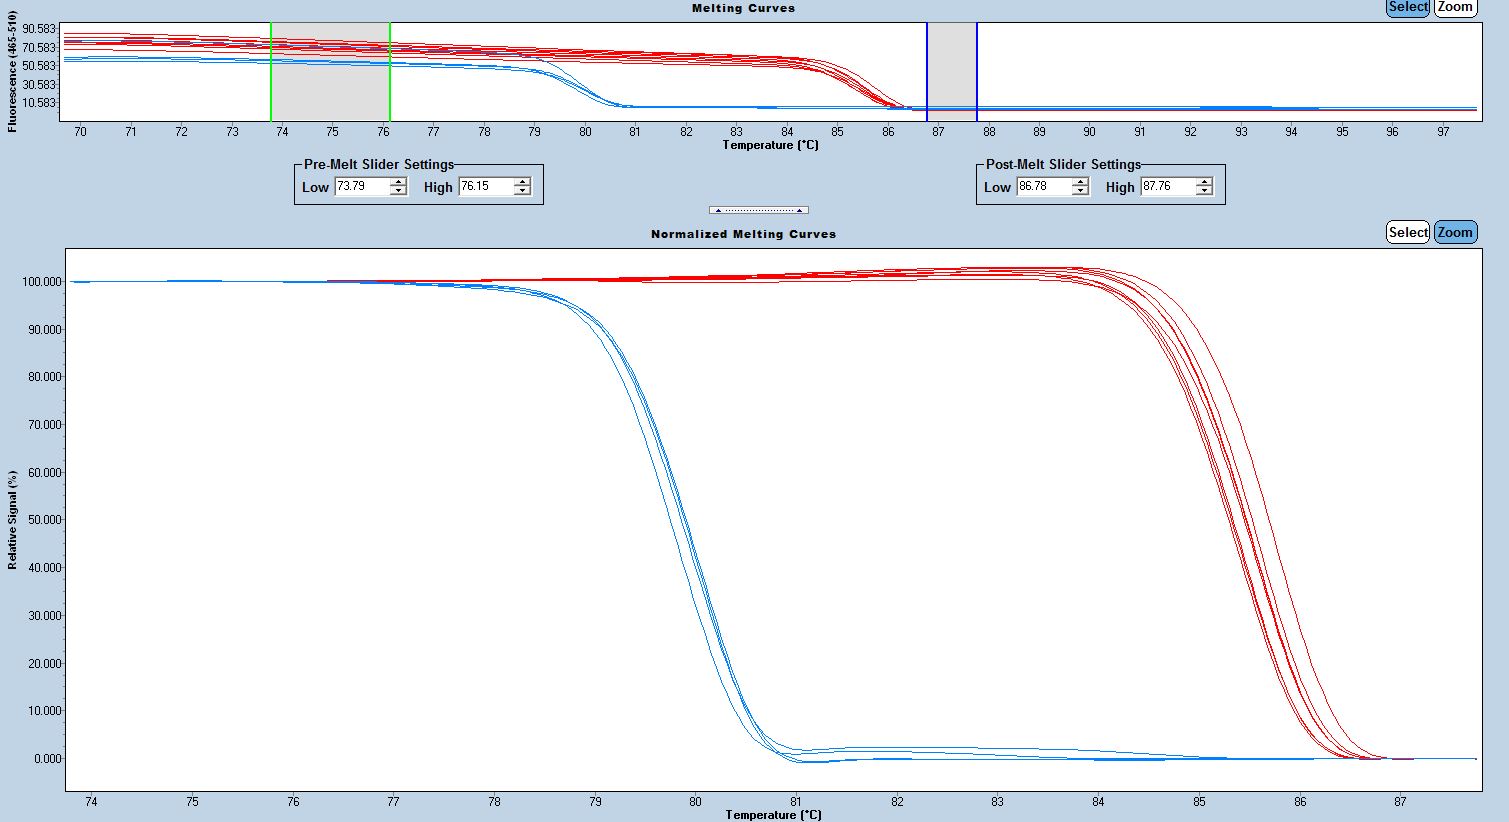Click the Pre-Melt Low value field
The height and width of the screenshot is (822, 1509).
pos(362,186)
